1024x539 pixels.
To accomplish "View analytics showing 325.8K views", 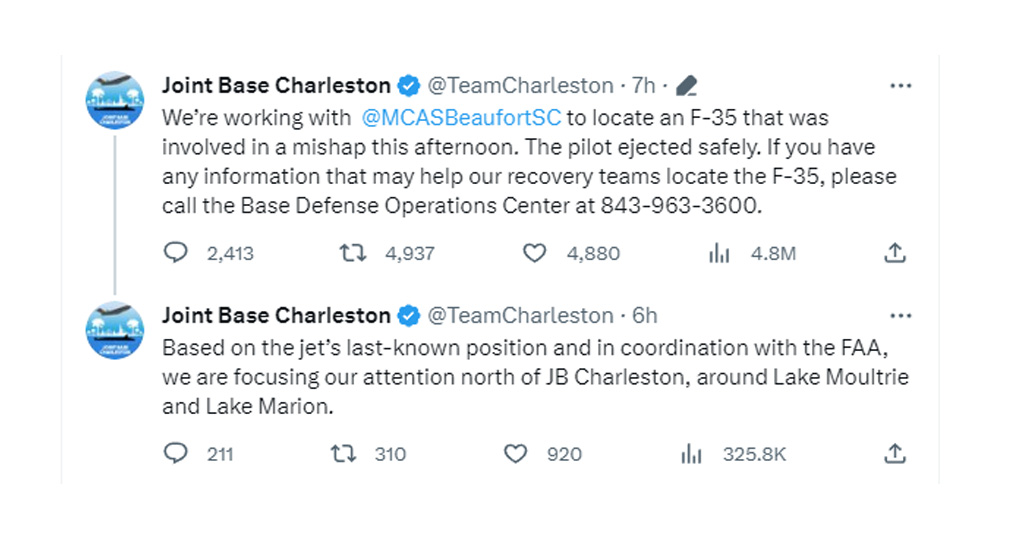I will 691,454.
